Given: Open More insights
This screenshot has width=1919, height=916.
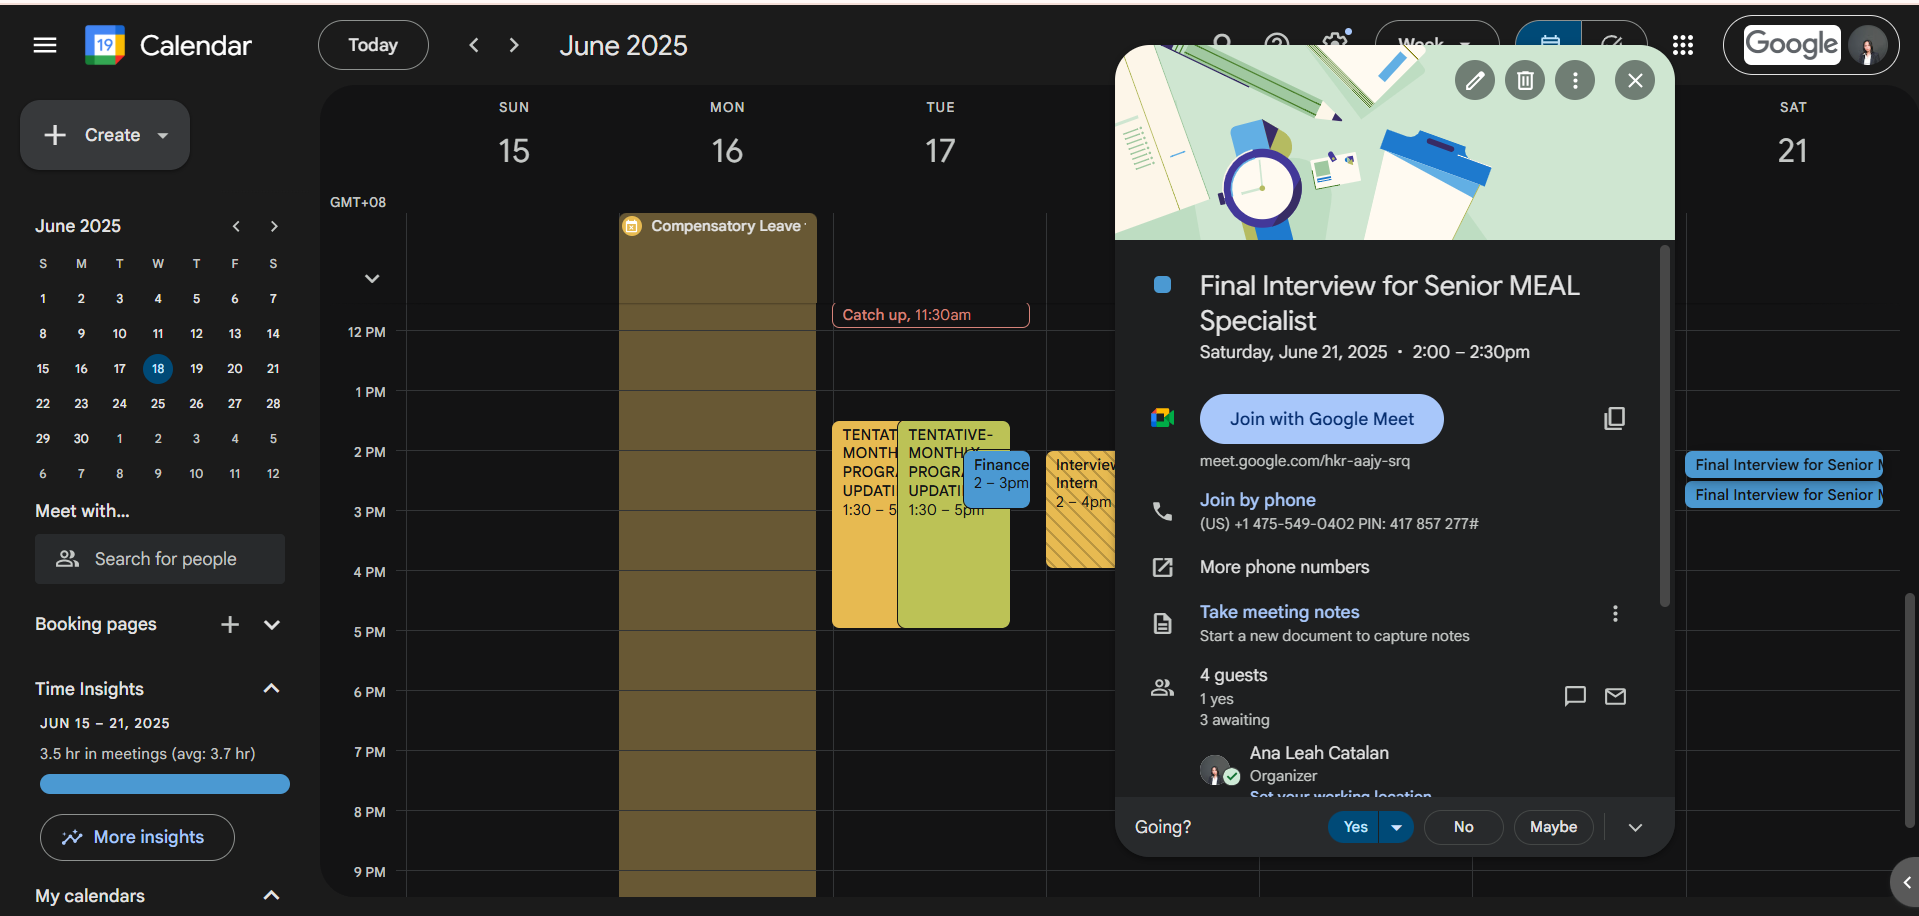Looking at the screenshot, I should [137, 837].
